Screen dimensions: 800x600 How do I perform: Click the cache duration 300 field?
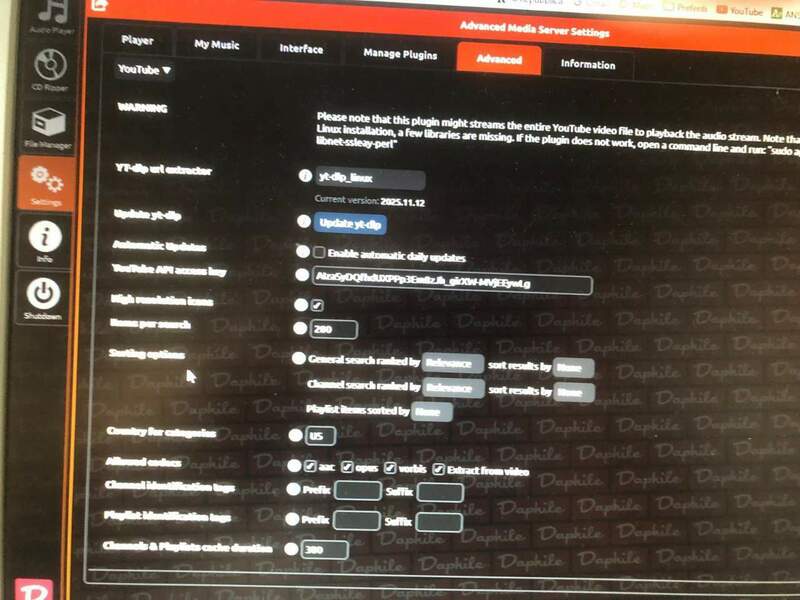pos(324,549)
